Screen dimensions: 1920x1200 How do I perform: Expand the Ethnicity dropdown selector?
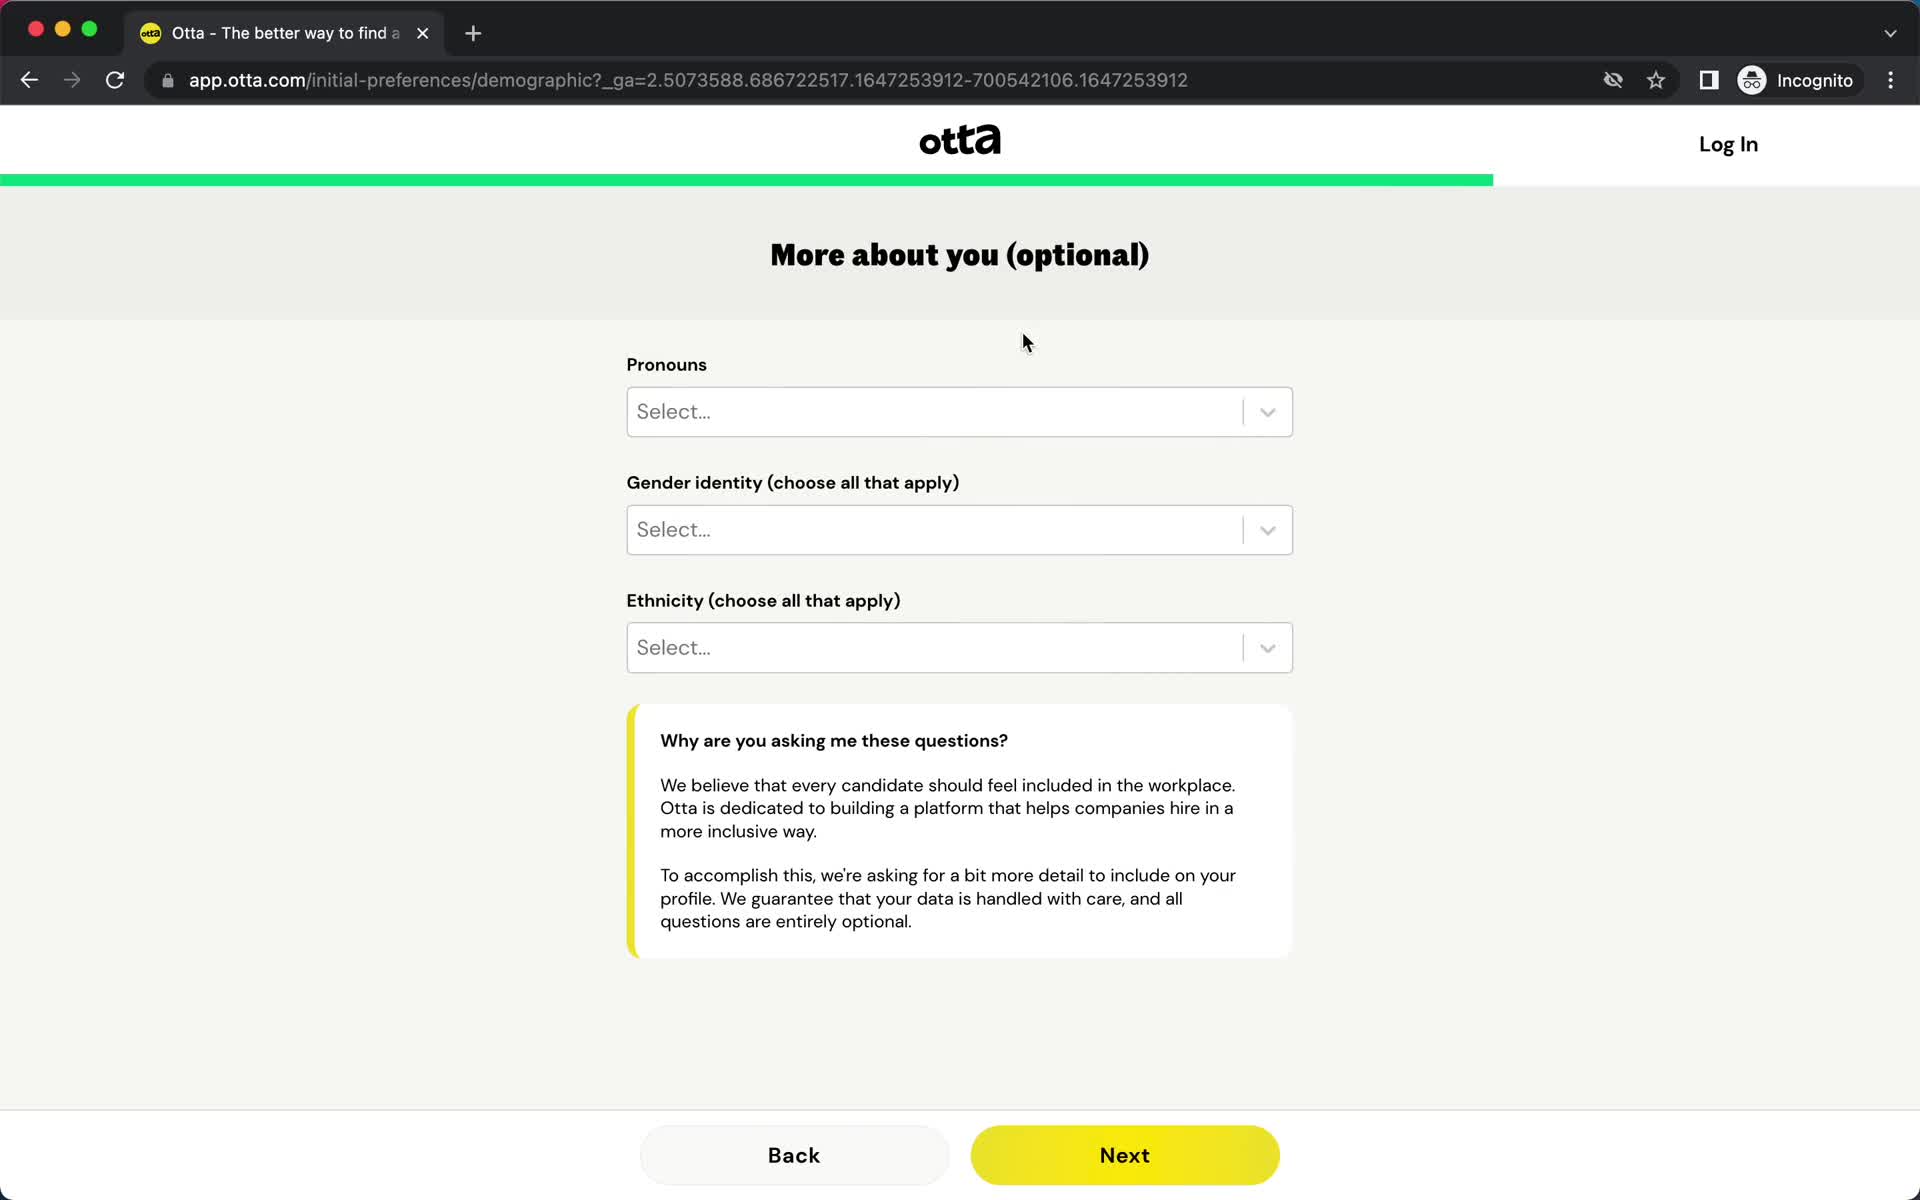point(958,647)
